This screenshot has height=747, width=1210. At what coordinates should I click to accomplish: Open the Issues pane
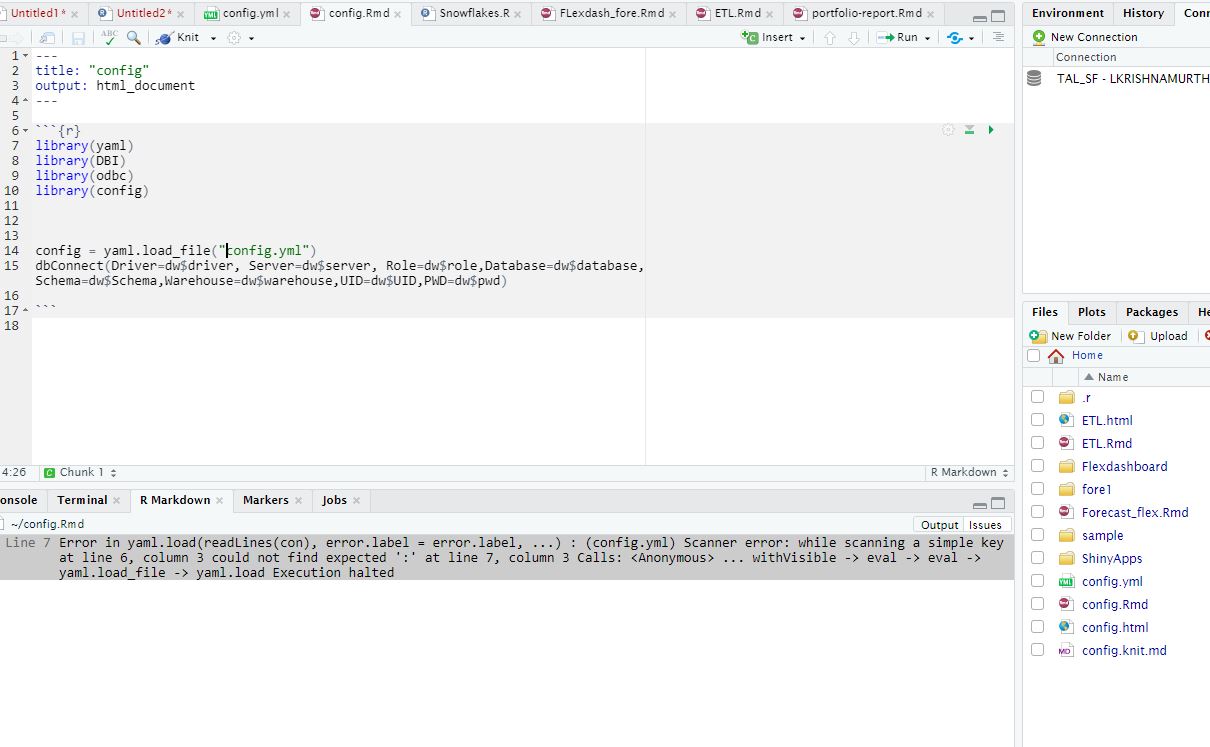985,524
